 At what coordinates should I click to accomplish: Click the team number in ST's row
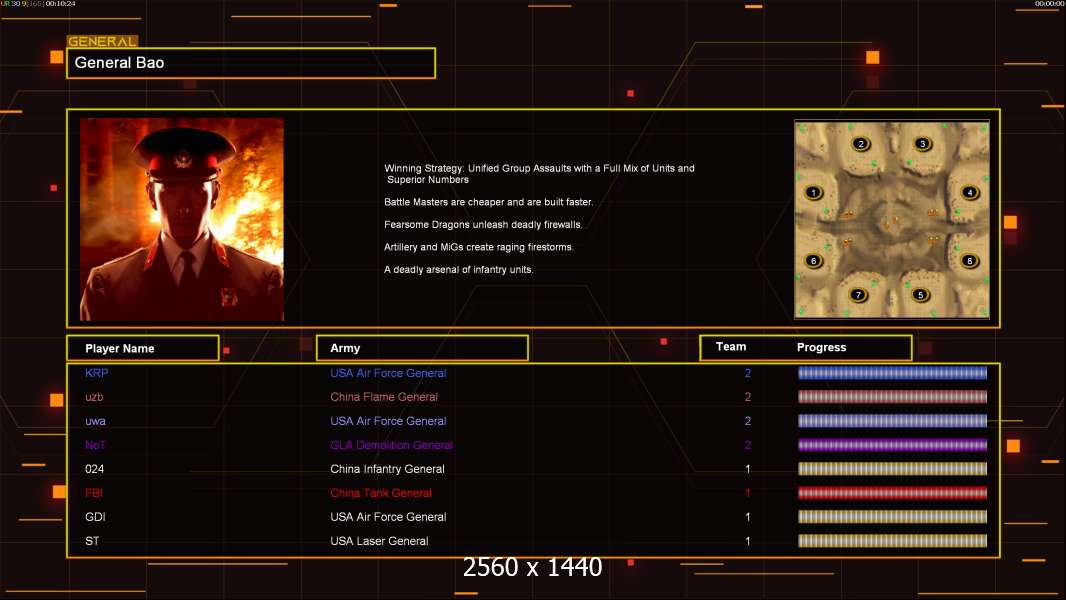coord(748,541)
